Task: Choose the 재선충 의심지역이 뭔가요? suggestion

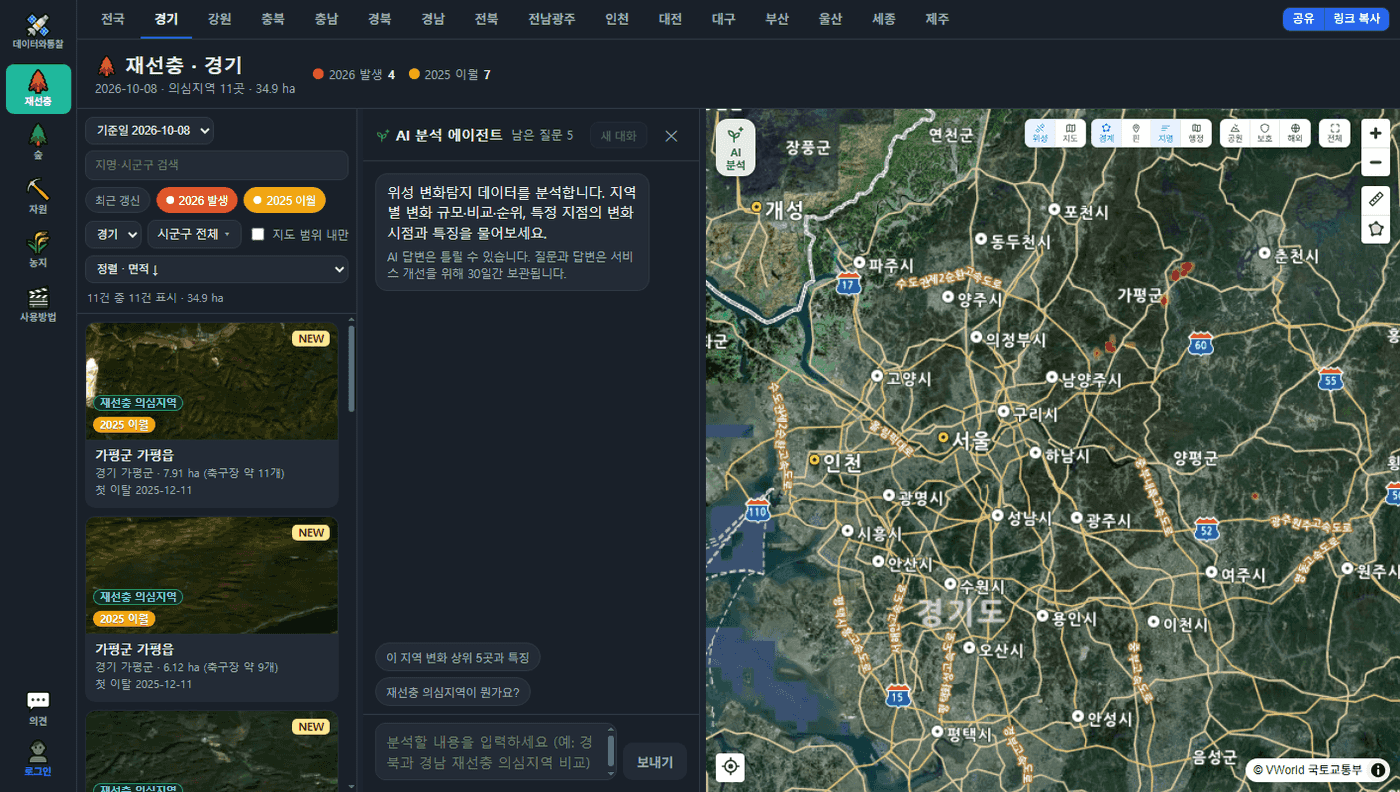Action: coord(453,692)
